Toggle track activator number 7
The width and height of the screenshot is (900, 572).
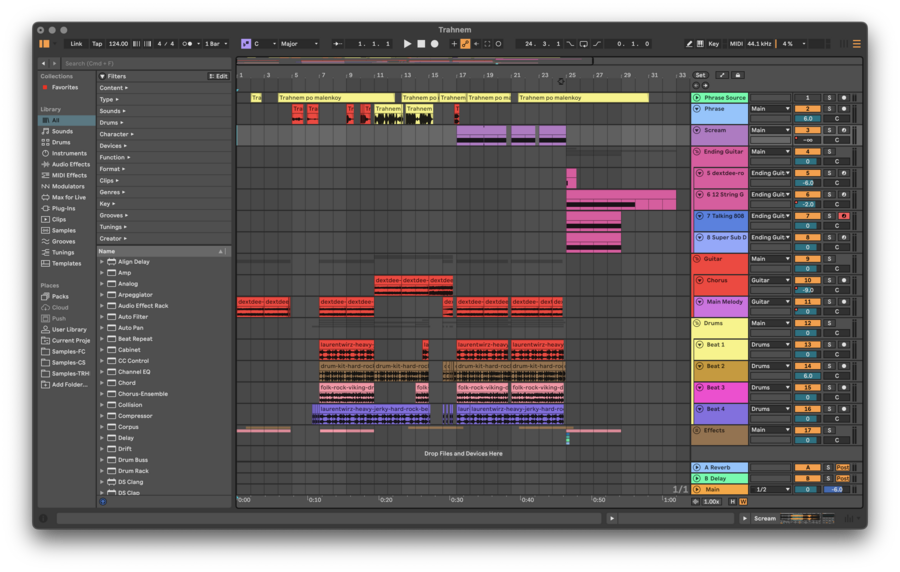click(807, 216)
